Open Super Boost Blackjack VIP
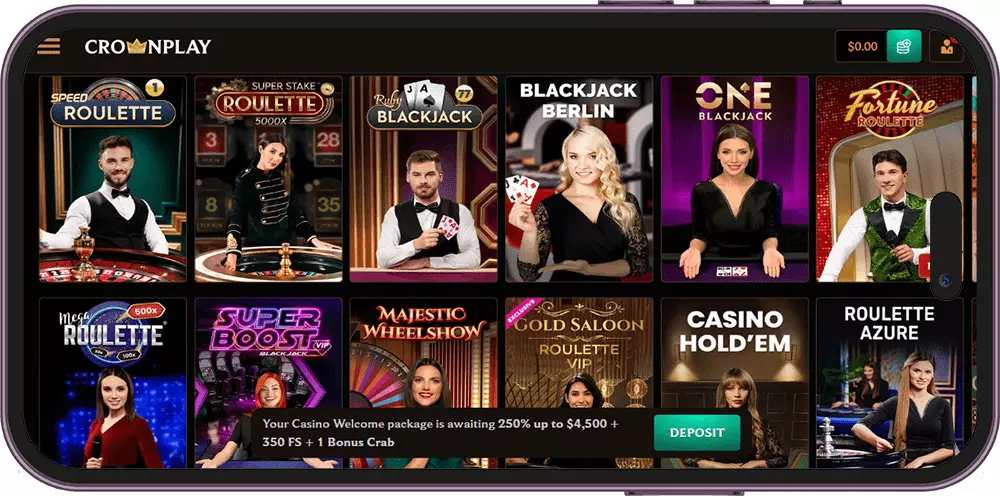1000x496 pixels. click(268, 383)
